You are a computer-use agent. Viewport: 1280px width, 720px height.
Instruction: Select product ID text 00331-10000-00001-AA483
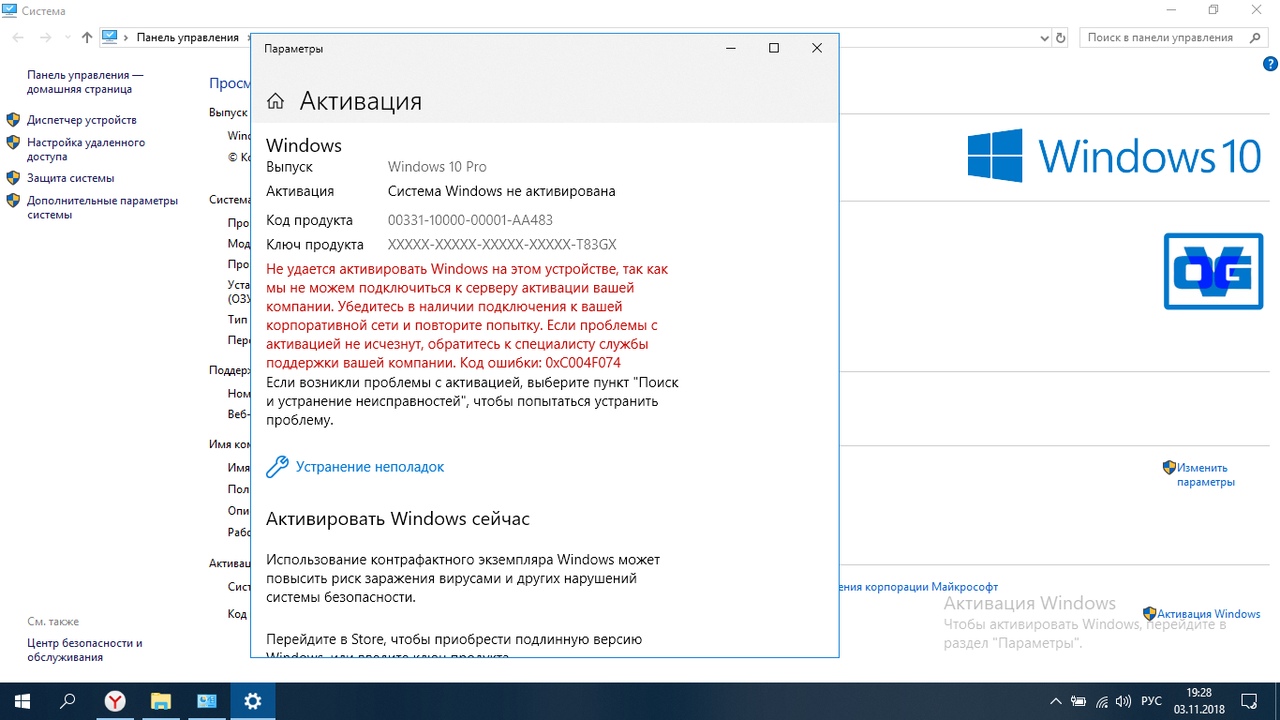coord(470,220)
